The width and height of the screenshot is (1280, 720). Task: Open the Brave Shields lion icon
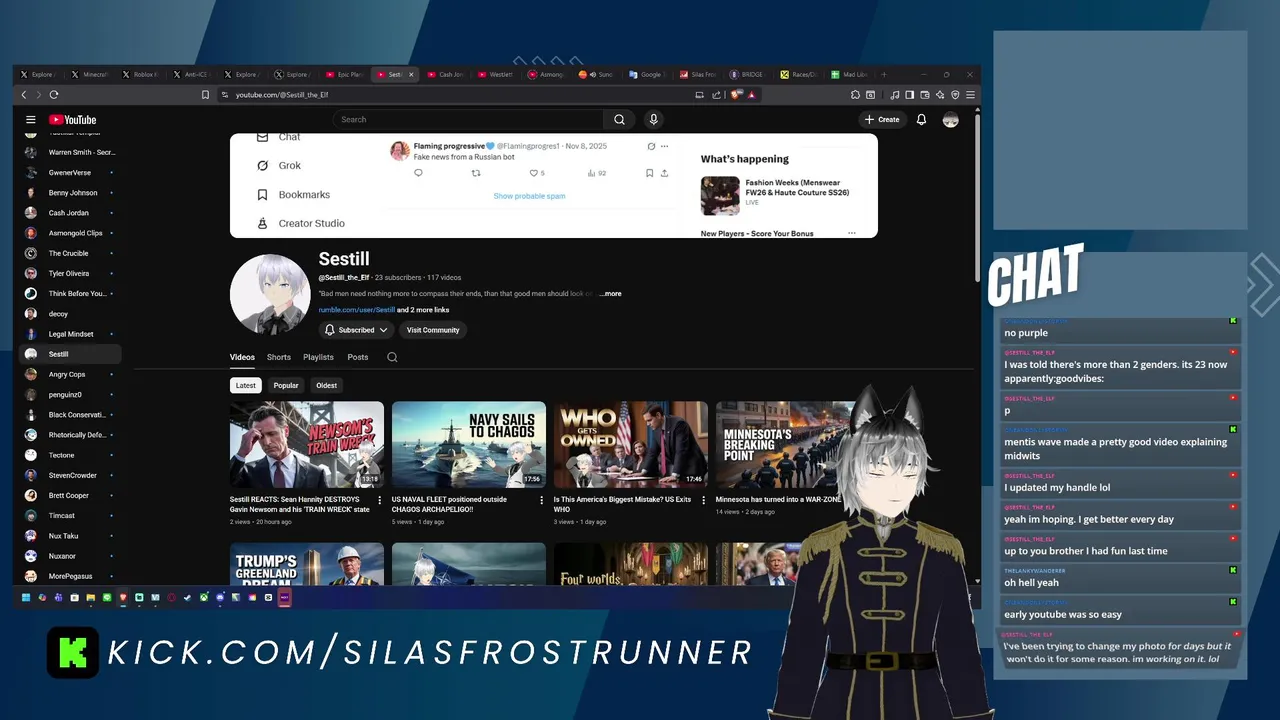tap(735, 95)
